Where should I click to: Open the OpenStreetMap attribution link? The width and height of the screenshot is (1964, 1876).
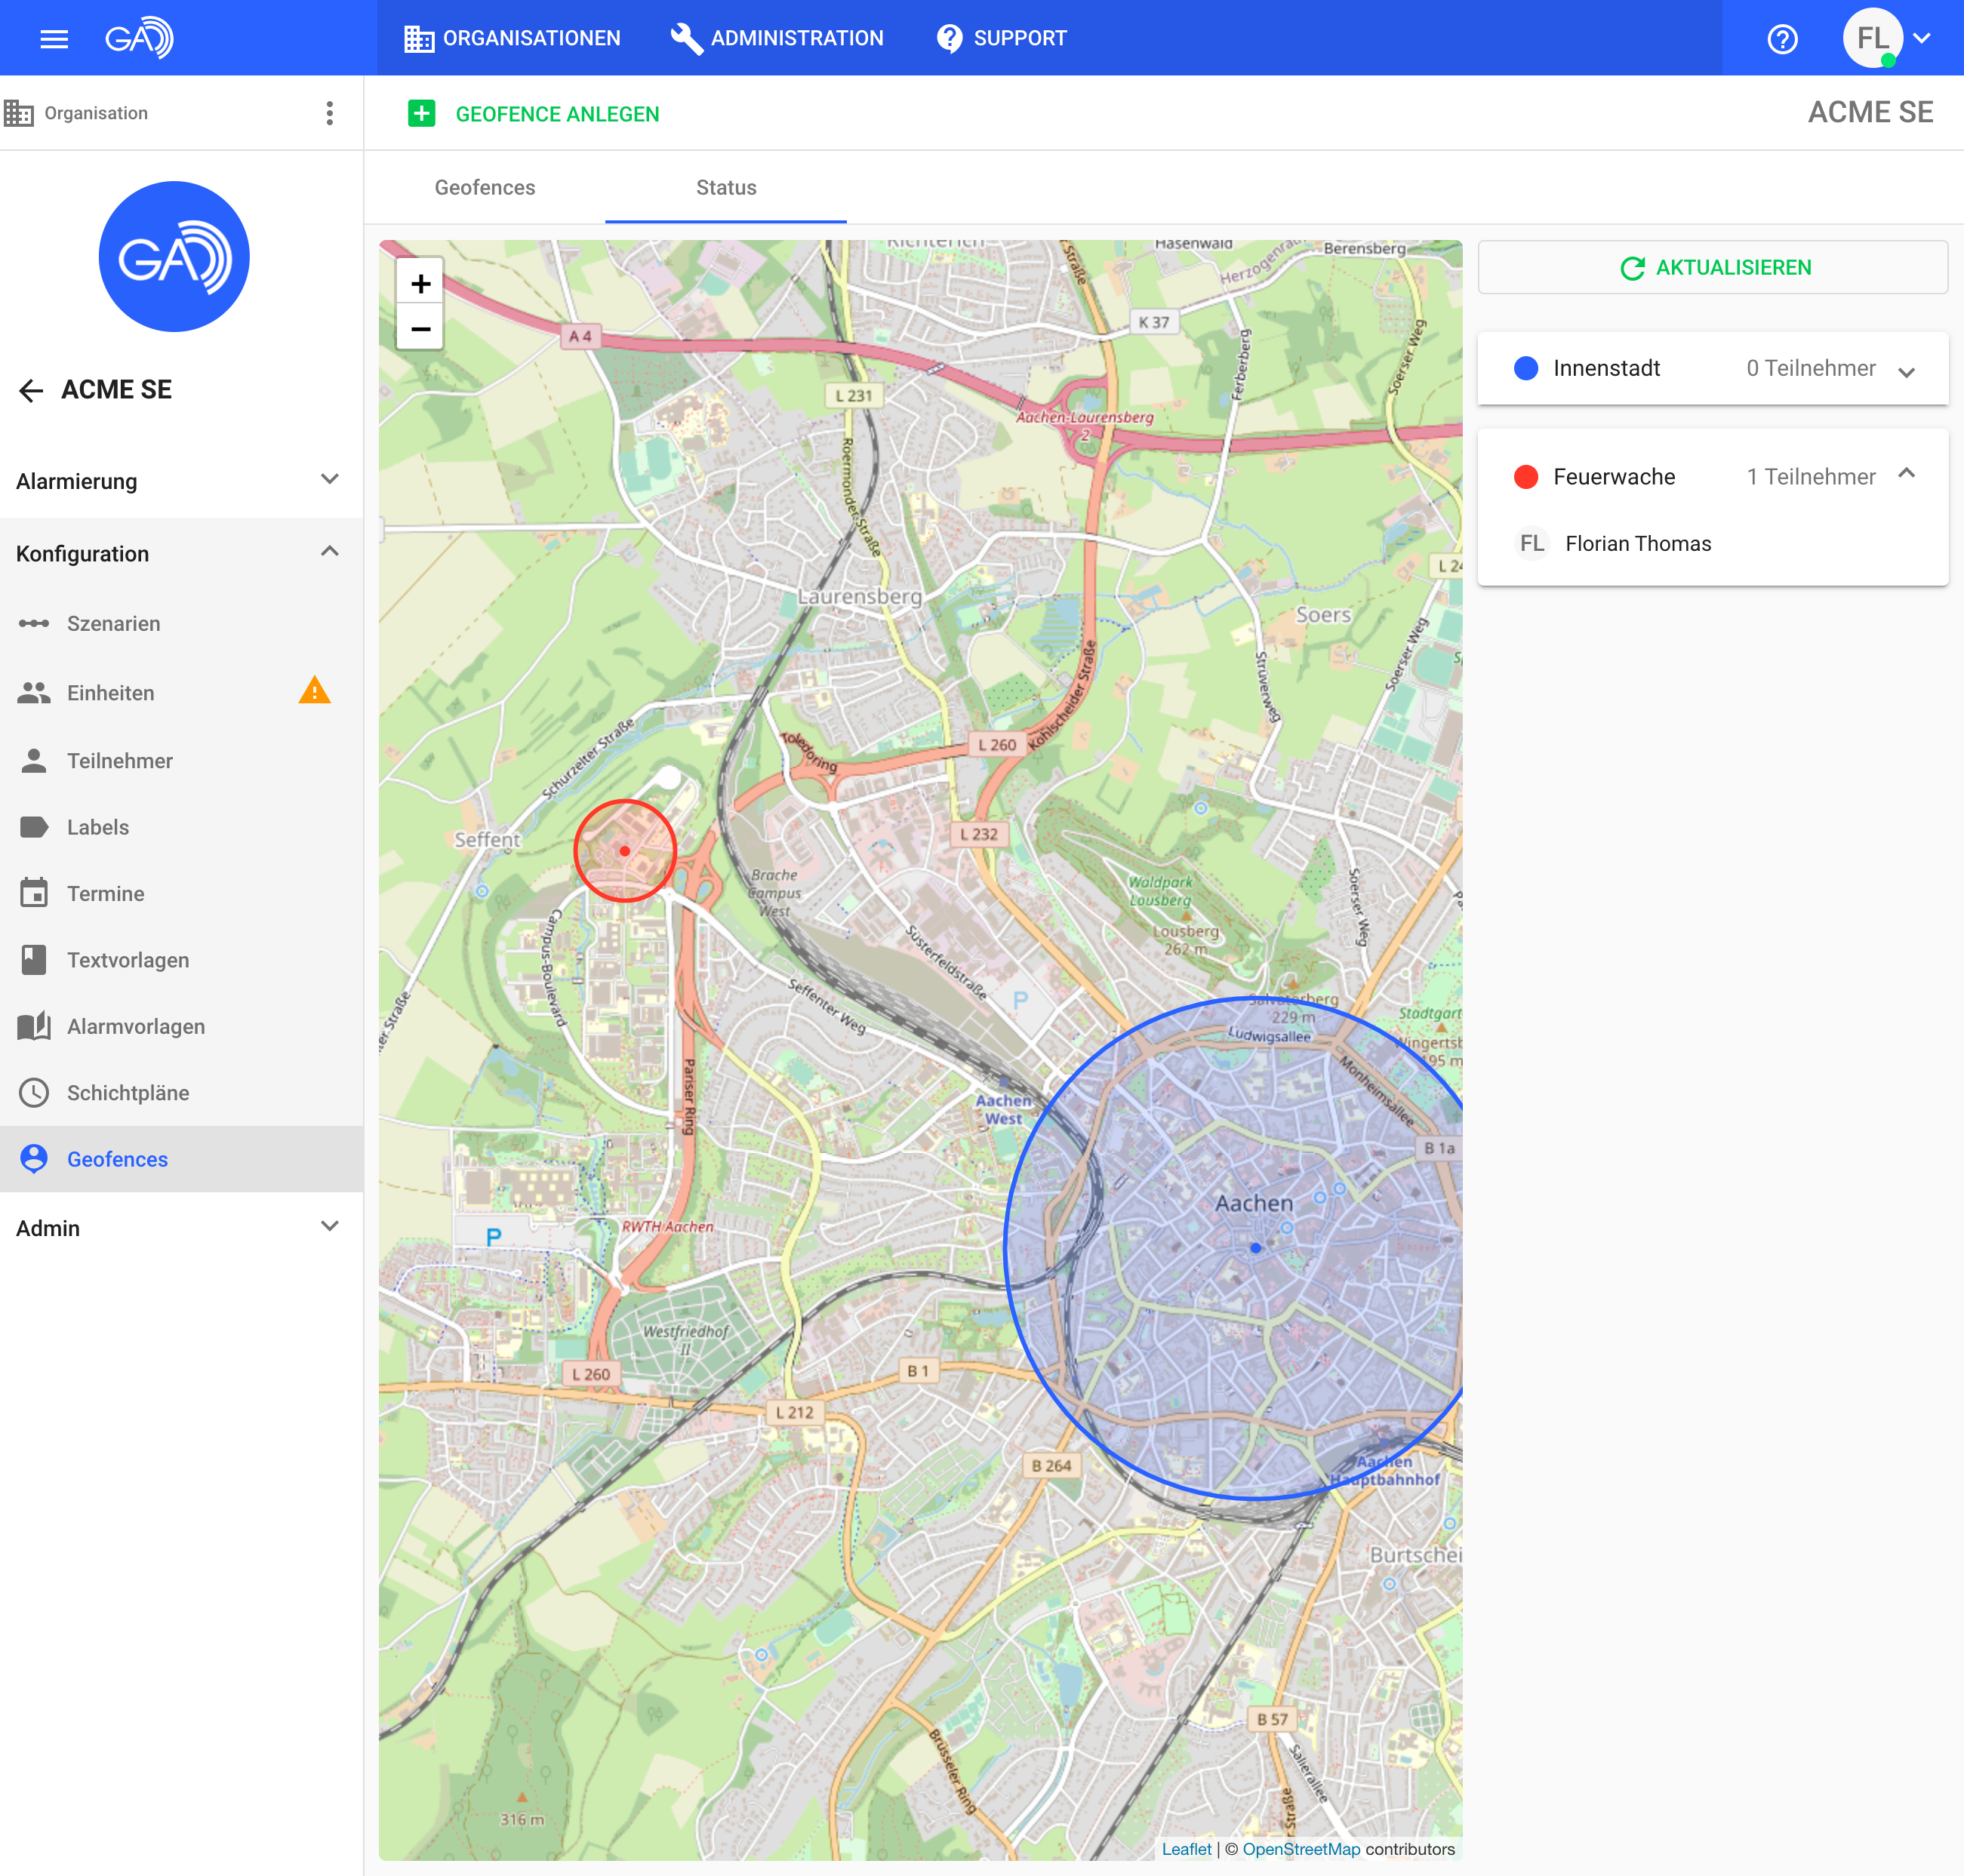[1300, 1849]
